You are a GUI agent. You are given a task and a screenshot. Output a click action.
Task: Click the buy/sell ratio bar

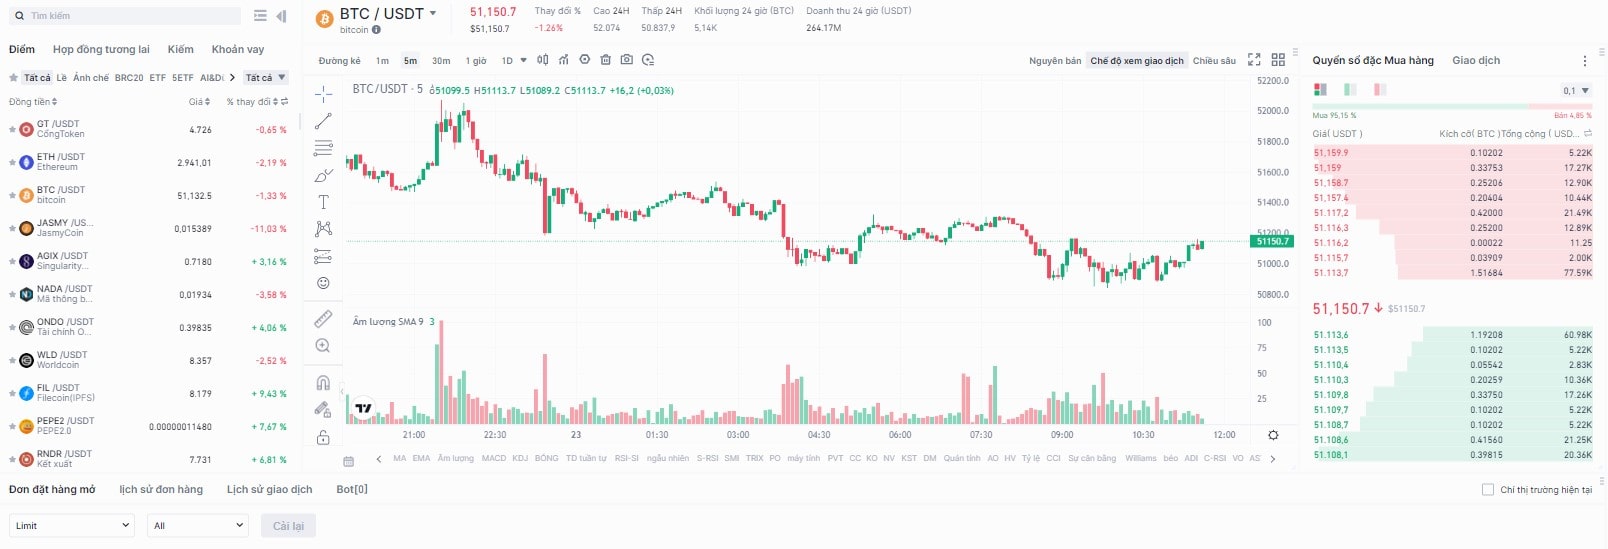coord(1452,106)
